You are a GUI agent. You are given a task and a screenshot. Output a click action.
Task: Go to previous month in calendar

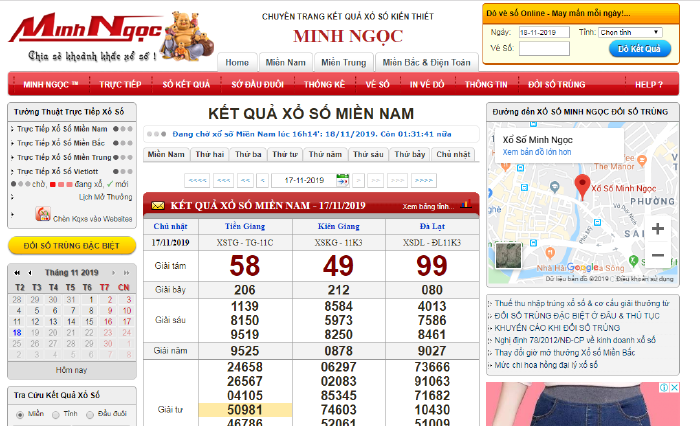[30, 272]
